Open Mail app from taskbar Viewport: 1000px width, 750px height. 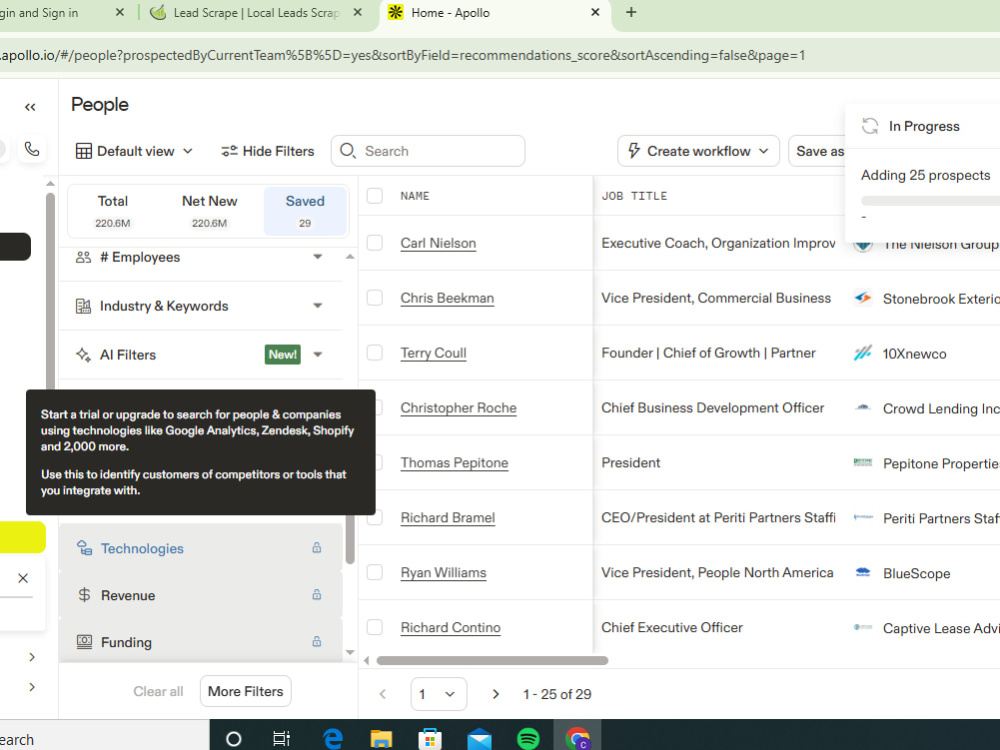479,739
